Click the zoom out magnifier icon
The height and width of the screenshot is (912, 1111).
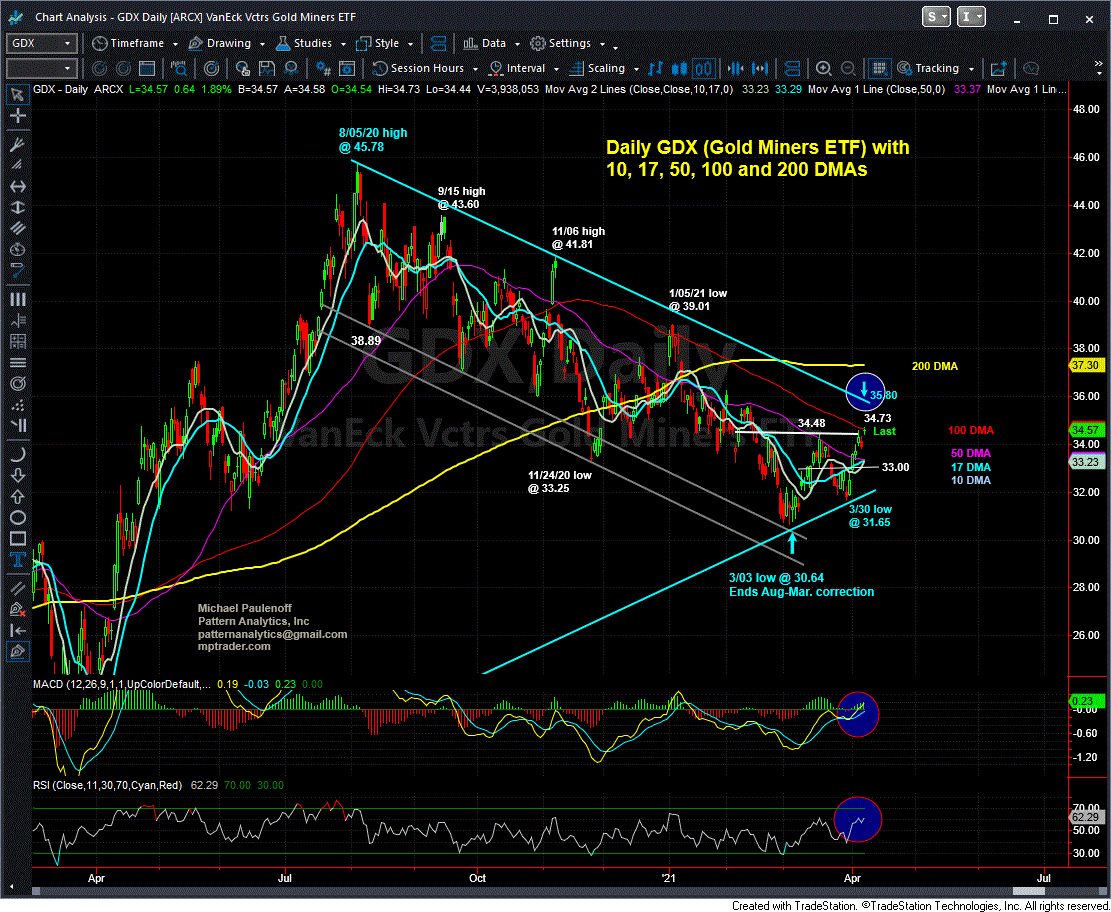click(847, 69)
